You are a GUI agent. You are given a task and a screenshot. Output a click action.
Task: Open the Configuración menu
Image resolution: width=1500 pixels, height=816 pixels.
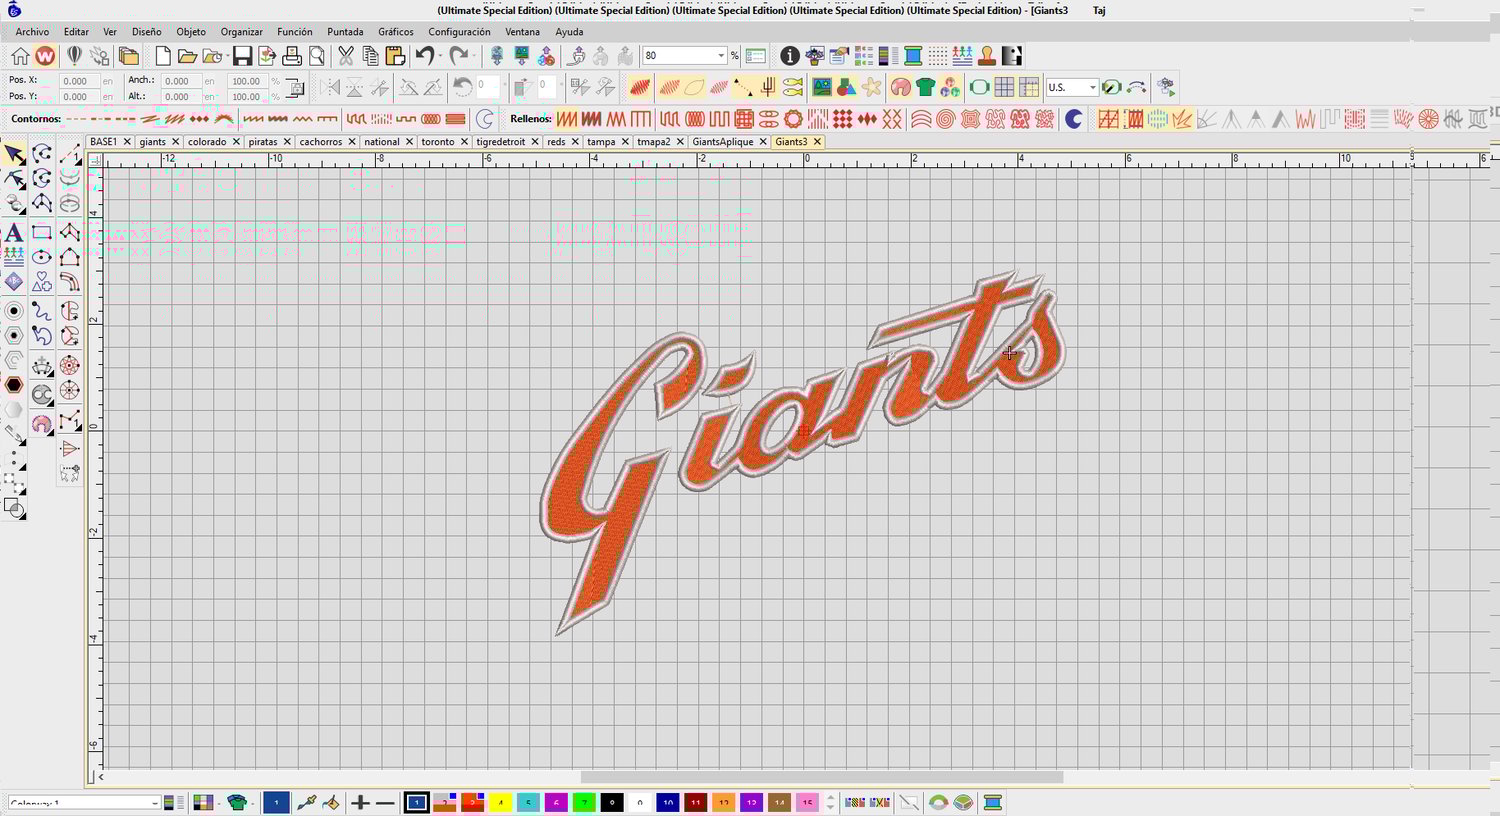[459, 32]
